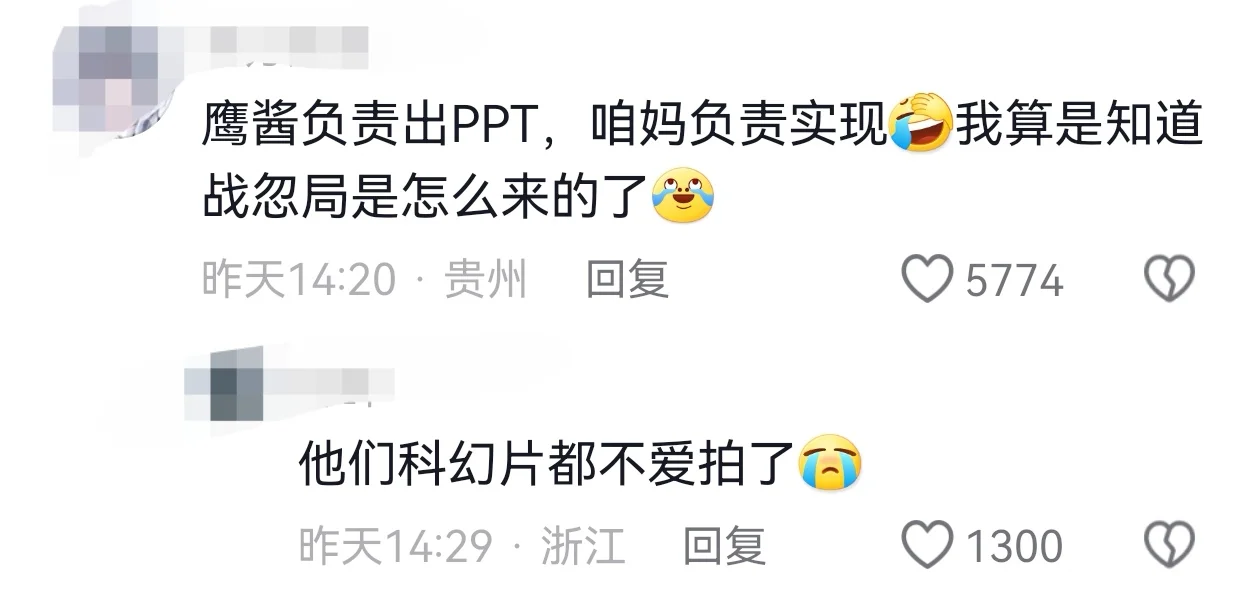Screen dimensions: 1260x616
Task: Select the comment text starting with 鹰酱负责出PPT
Action: pyautogui.click(x=702, y=159)
